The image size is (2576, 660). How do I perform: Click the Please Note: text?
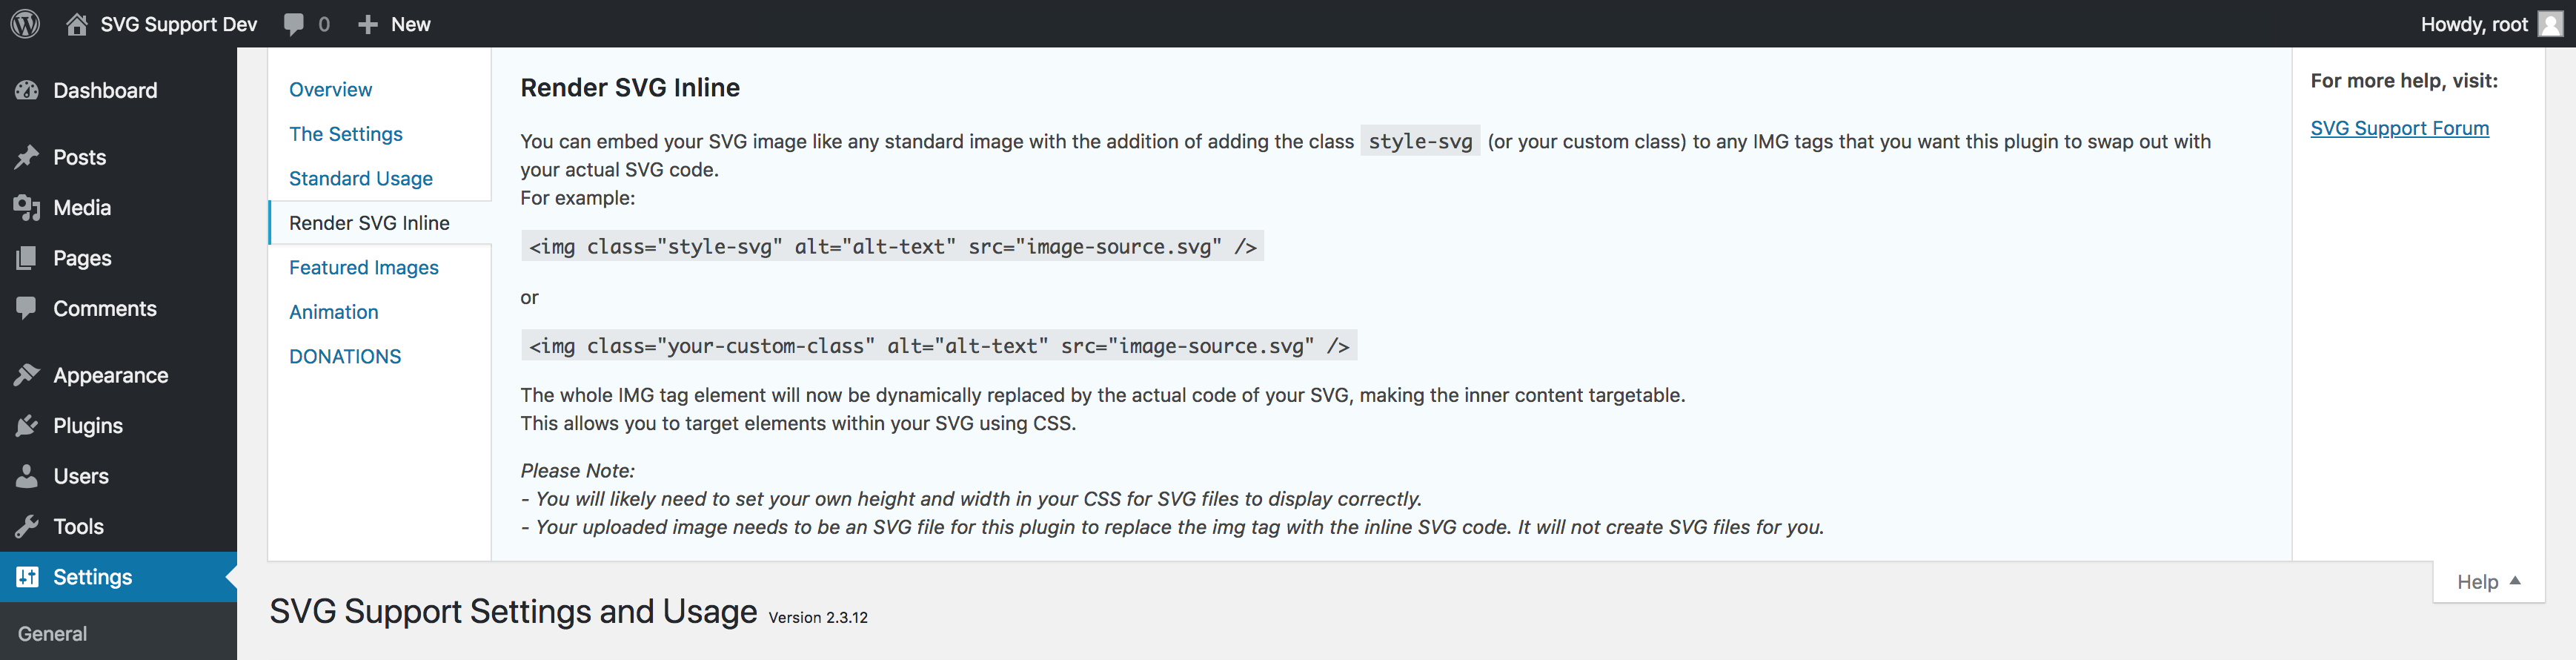point(577,470)
